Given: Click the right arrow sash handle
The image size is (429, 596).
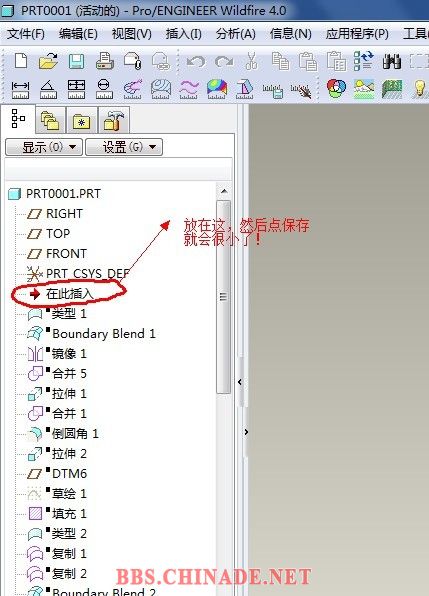Looking at the screenshot, I should [x=246, y=432].
